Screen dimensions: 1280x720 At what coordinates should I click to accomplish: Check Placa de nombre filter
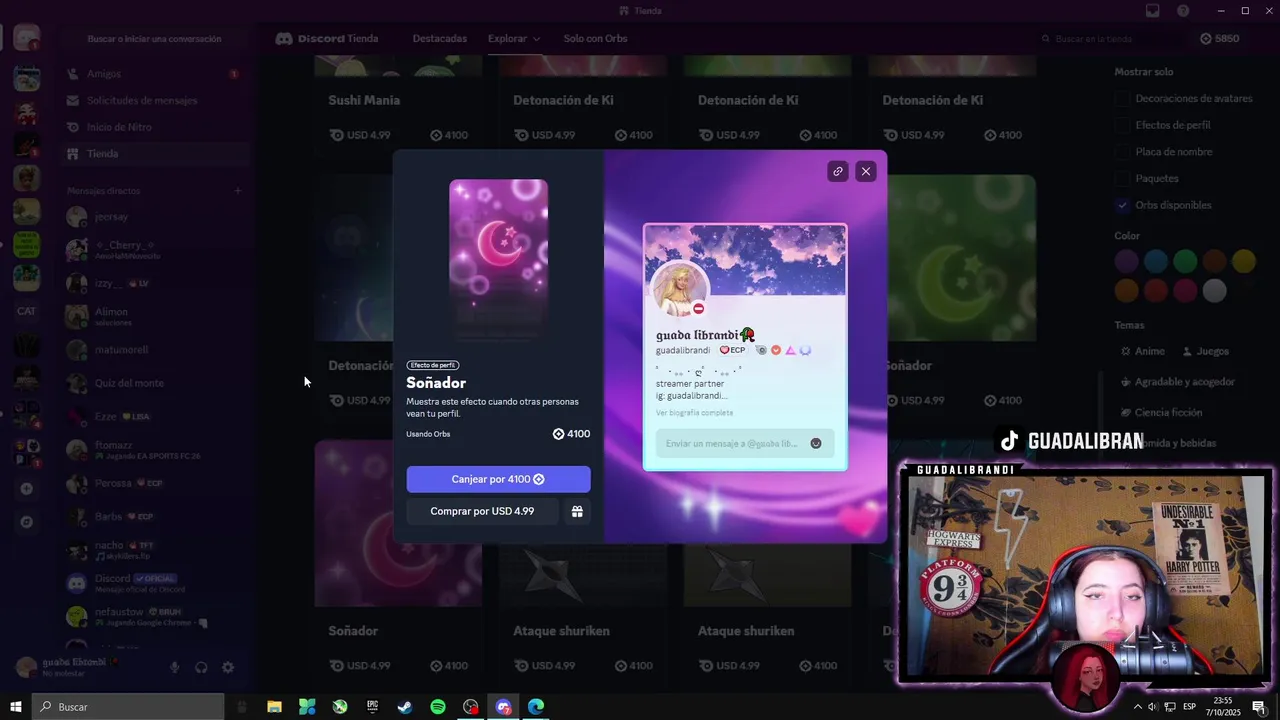[1123, 152]
